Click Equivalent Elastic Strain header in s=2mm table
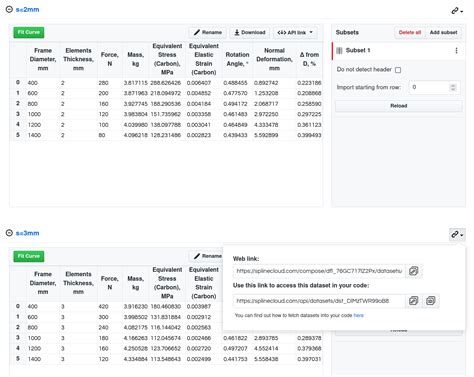This screenshot has width=474, height=377. pyautogui.click(x=204, y=59)
